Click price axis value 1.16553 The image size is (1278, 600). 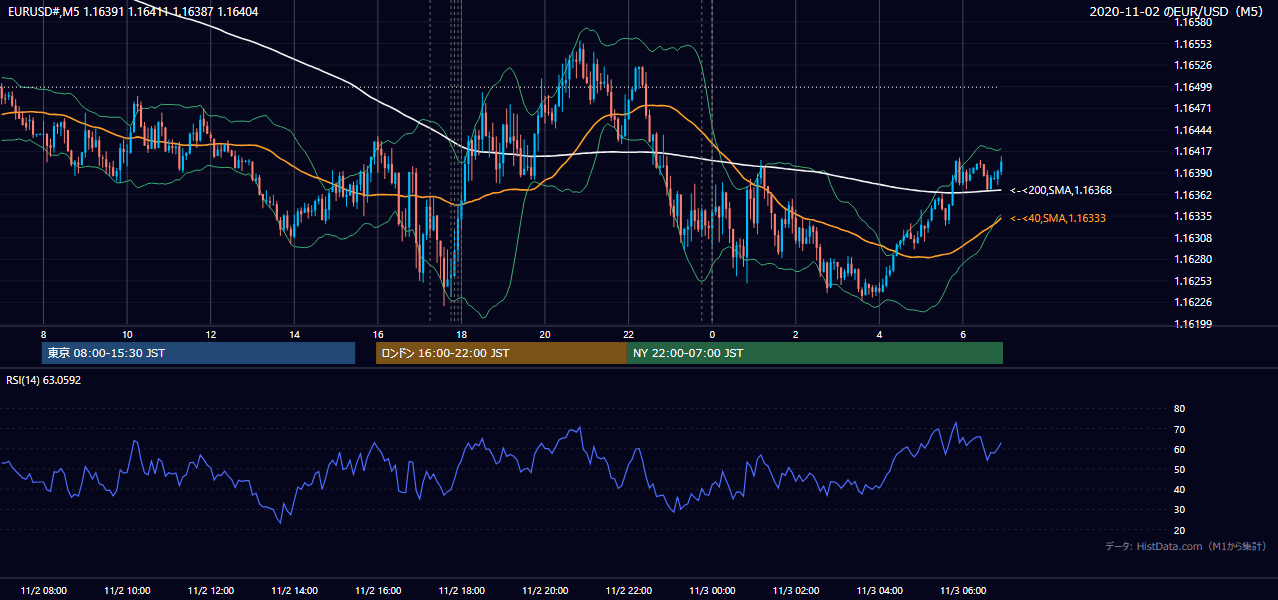pyautogui.click(x=1193, y=44)
